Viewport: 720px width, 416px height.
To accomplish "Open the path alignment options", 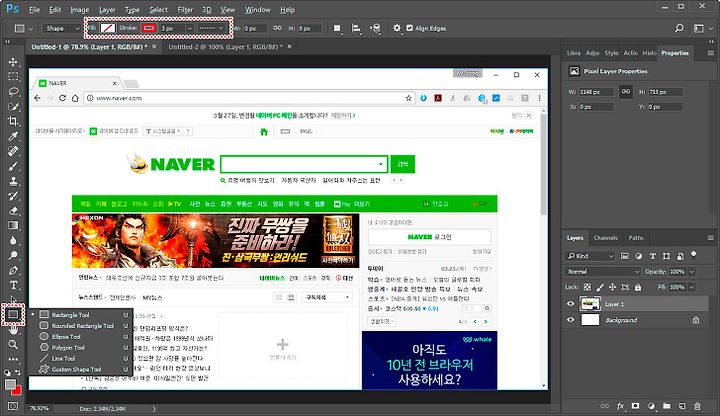I will pyautogui.click(x=356, y=28).
